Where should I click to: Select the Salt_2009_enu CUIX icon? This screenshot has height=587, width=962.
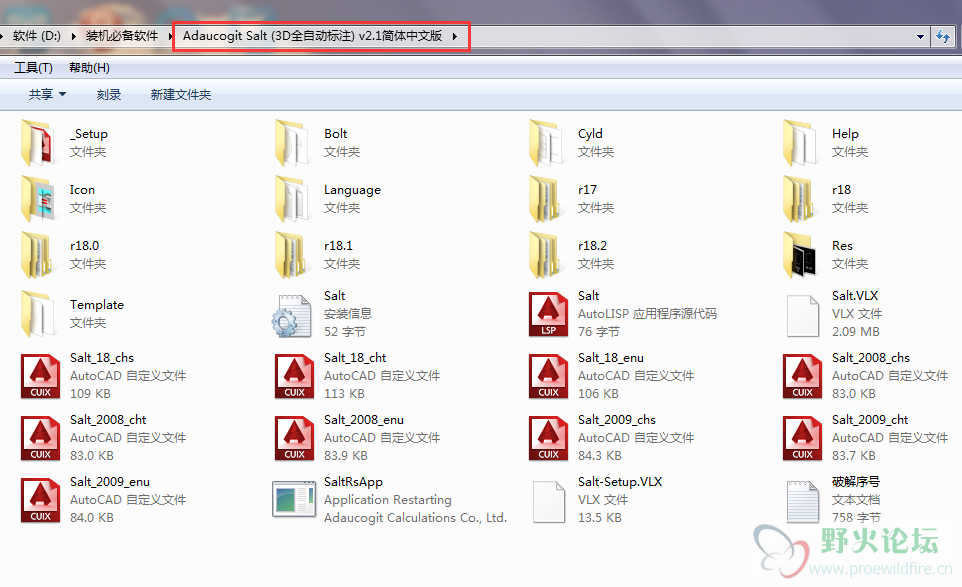[40, 501]
